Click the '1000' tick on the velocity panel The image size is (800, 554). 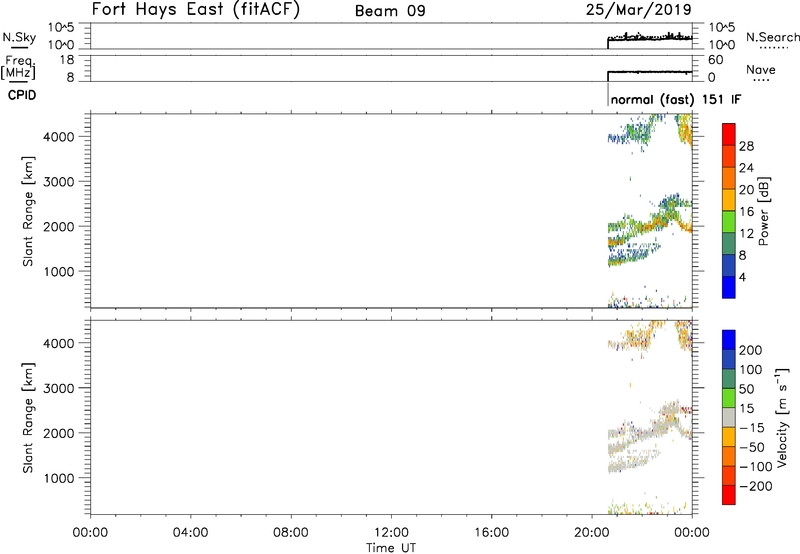point(58,478)
